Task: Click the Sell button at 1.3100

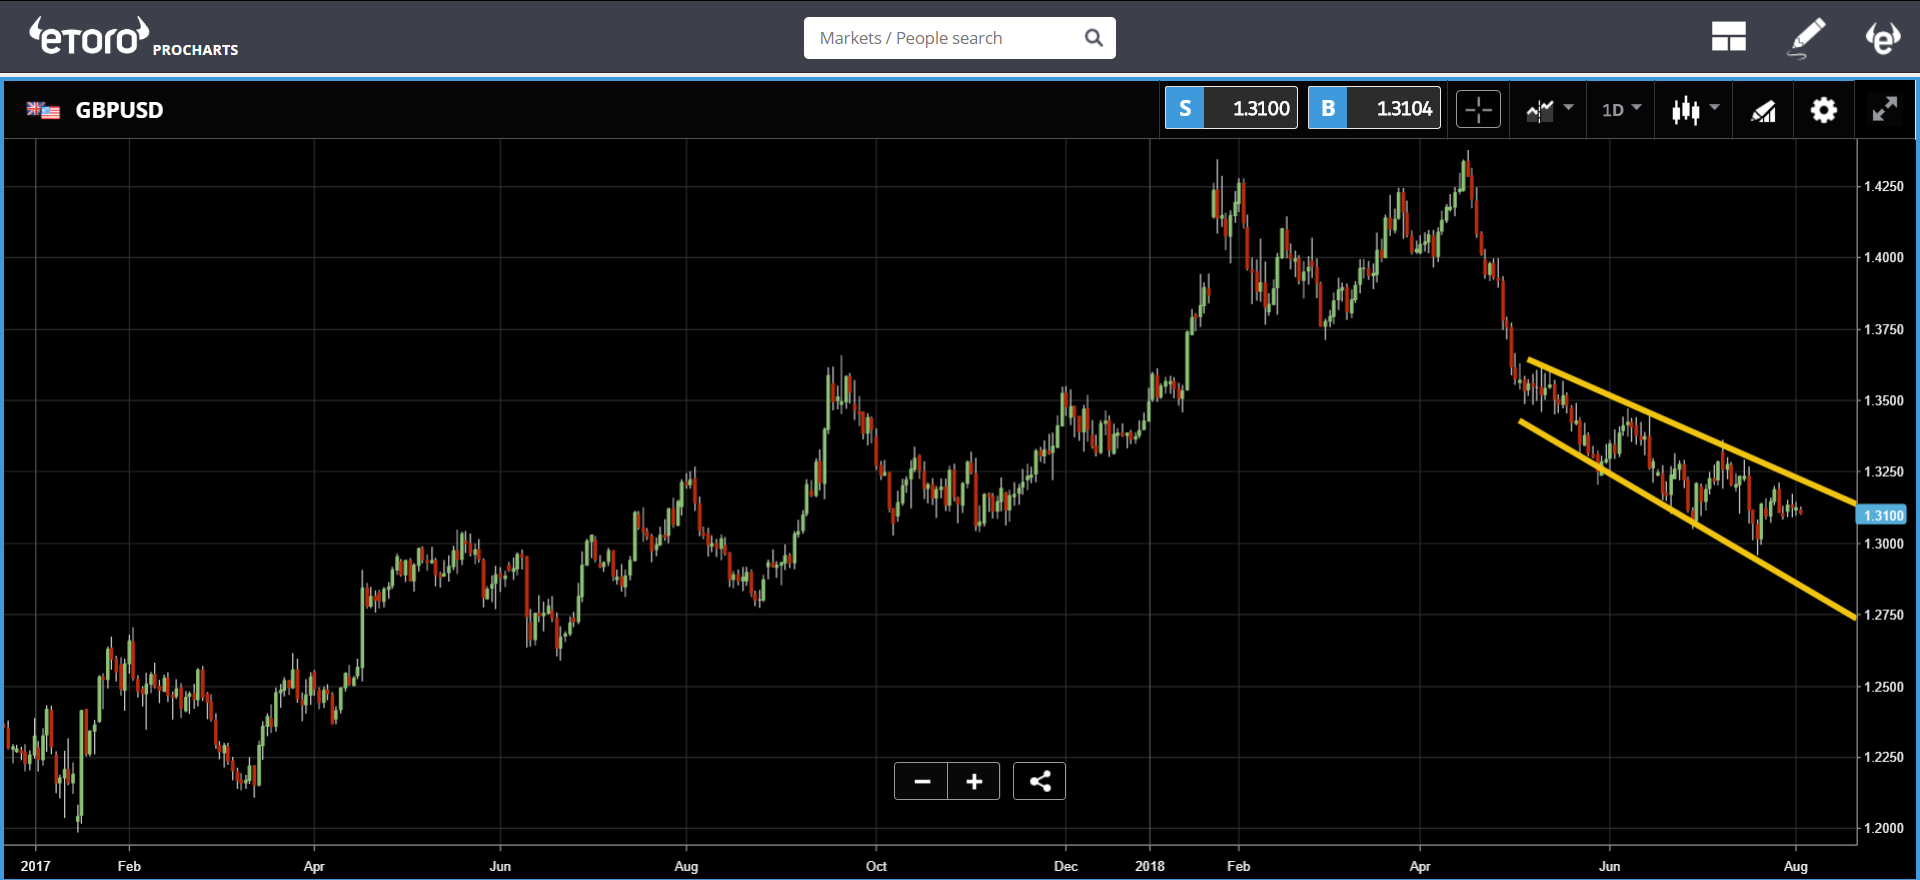Action: (1231, 108)
